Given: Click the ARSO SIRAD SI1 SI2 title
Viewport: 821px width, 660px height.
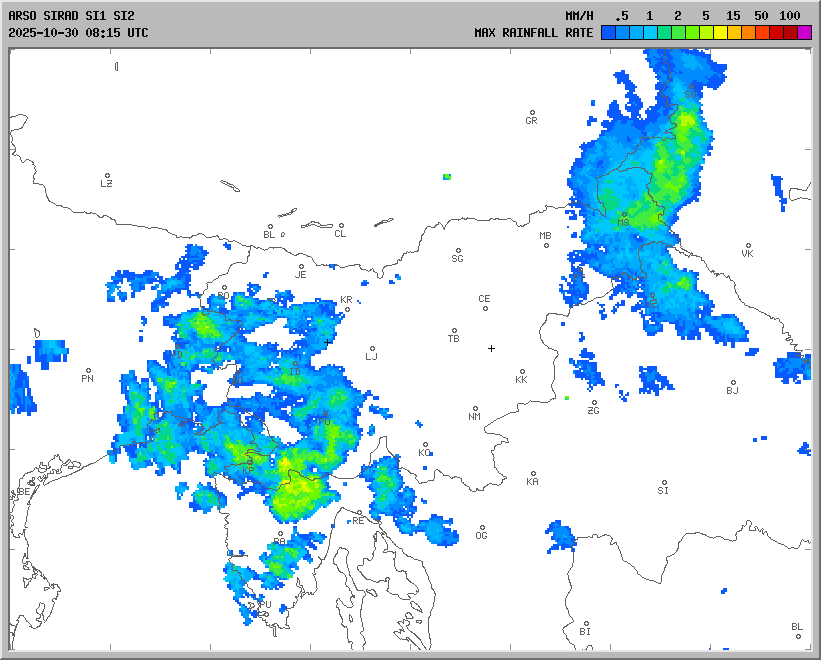Looking at the screenshot, I should 71,16.
